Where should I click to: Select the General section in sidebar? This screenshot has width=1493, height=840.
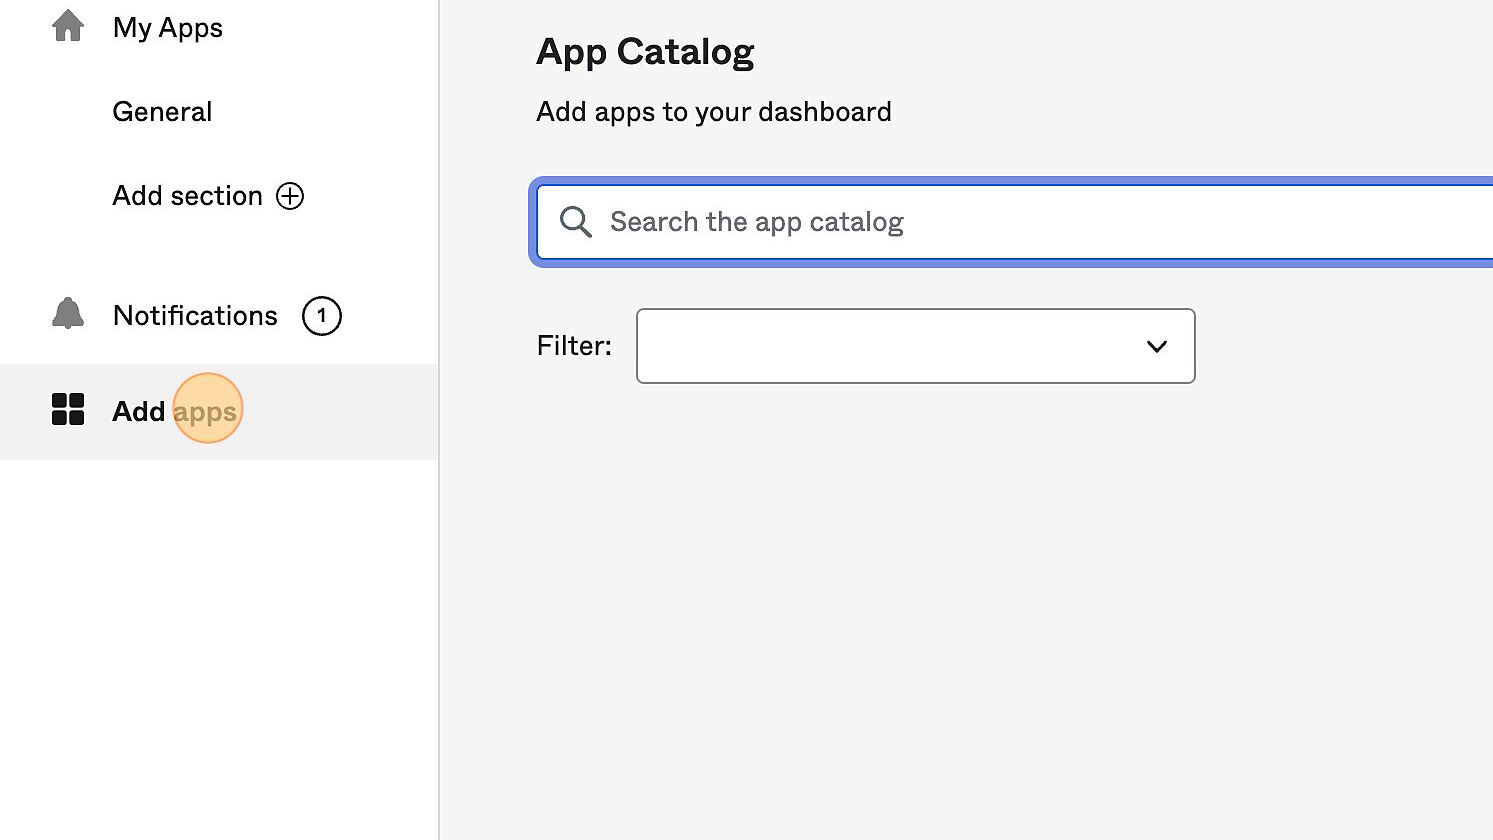[x=162, y=112]
